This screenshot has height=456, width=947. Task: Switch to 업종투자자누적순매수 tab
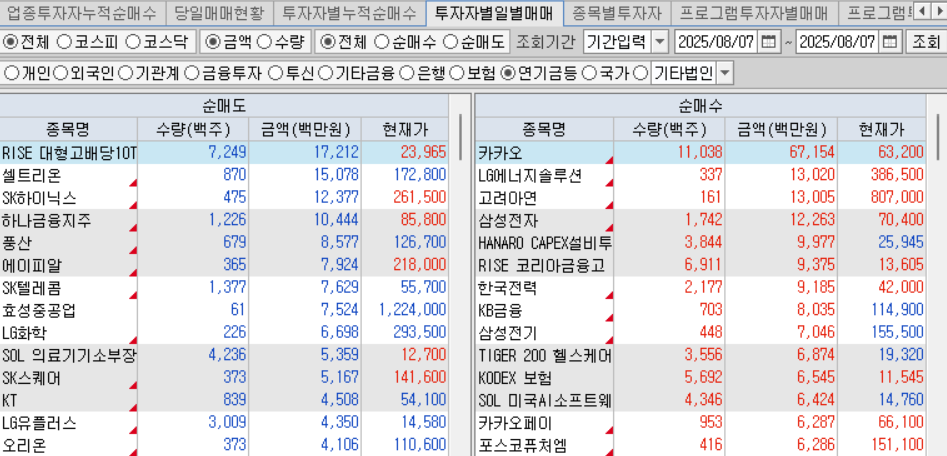click(83, 11)
